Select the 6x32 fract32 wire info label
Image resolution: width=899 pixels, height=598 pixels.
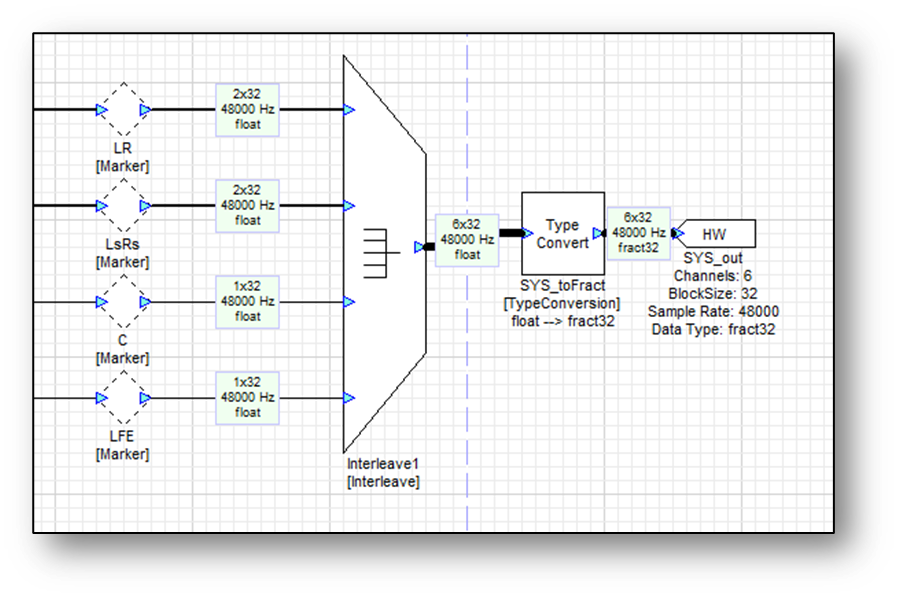pyautogui.click(x=637, y=233)
